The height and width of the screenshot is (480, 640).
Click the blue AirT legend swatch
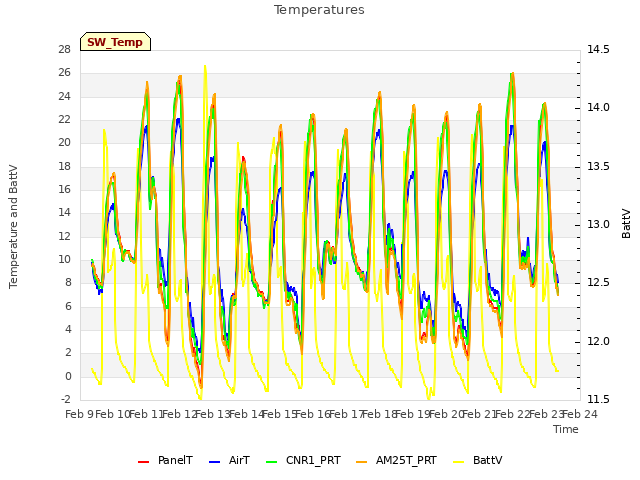(215, 462)
